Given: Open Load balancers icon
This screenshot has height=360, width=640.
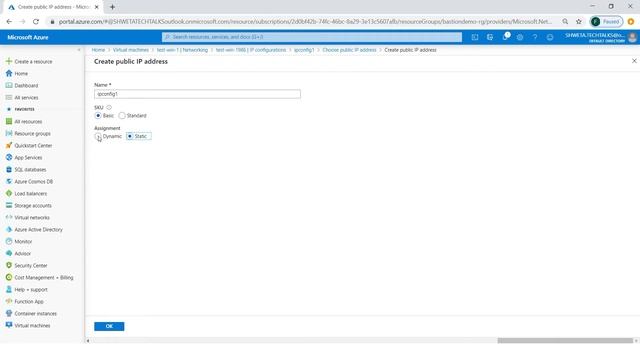Looking at the screenshot, I should (9, 193).
